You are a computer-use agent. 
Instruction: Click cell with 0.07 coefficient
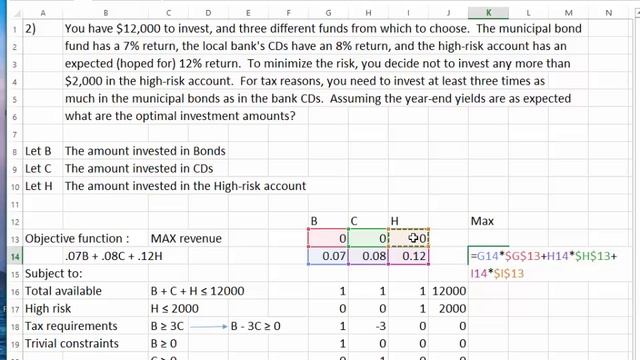(328, 256)
